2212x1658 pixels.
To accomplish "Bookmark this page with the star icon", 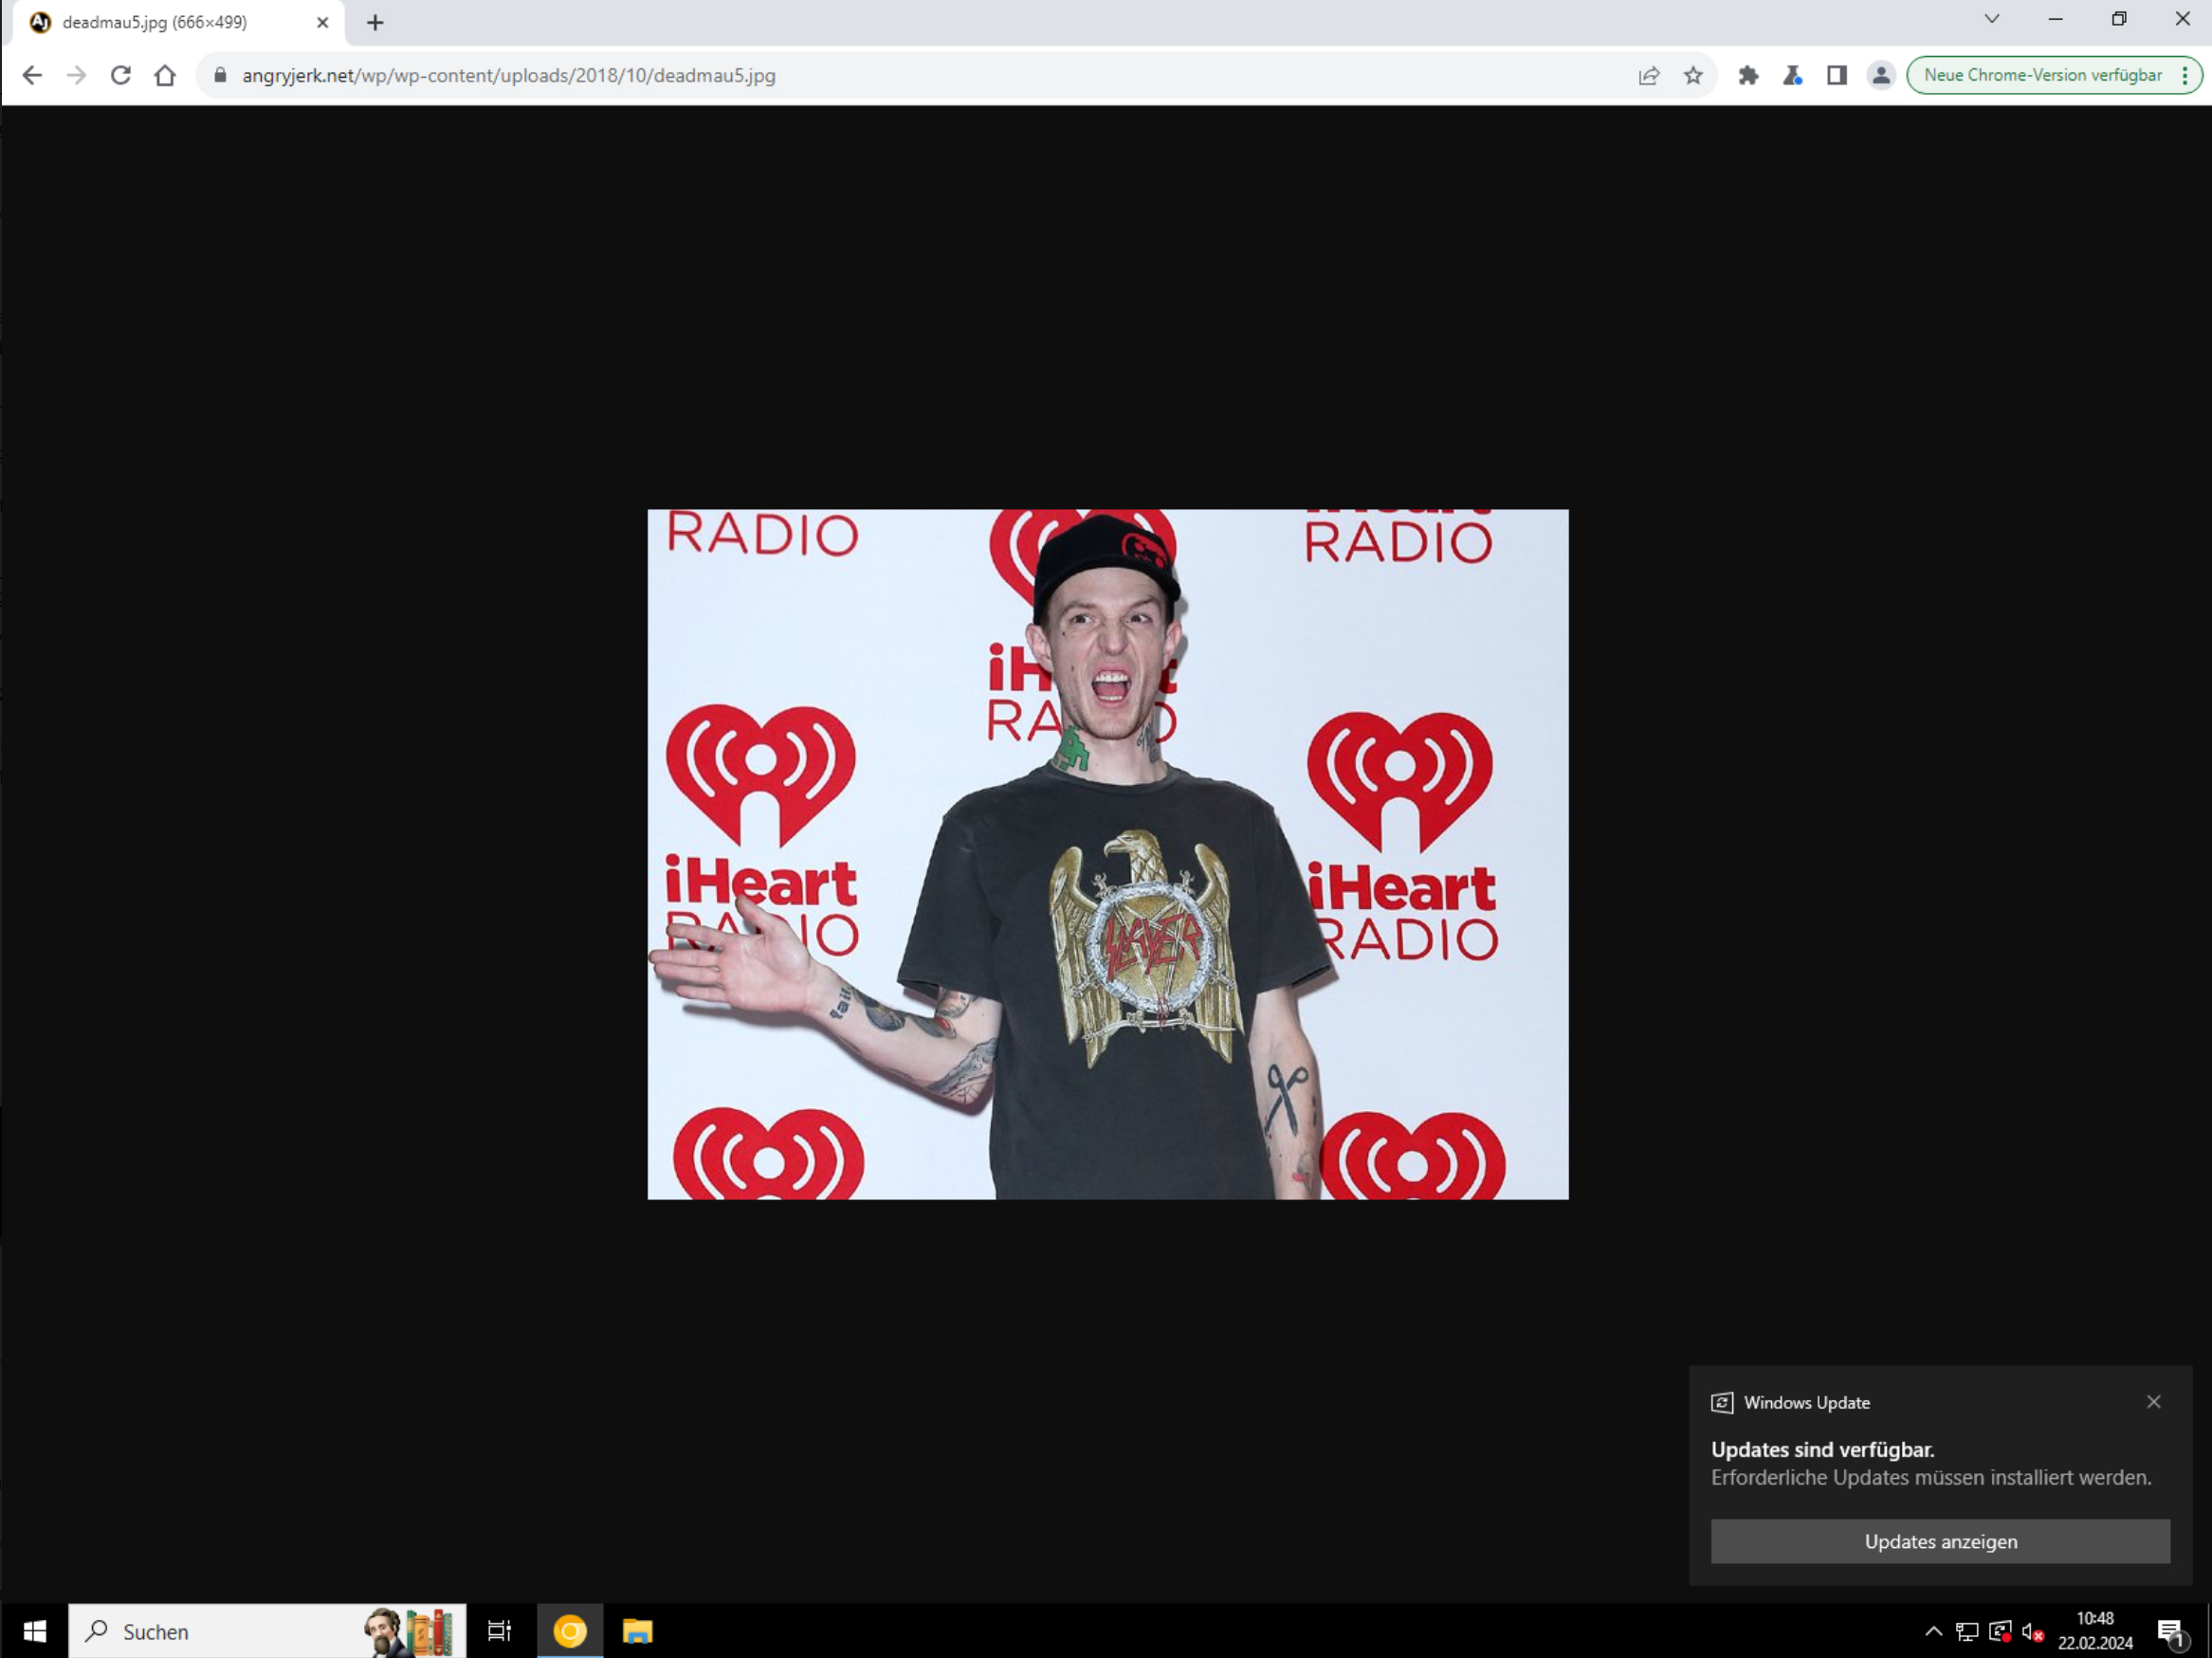I will (1693, 75).
